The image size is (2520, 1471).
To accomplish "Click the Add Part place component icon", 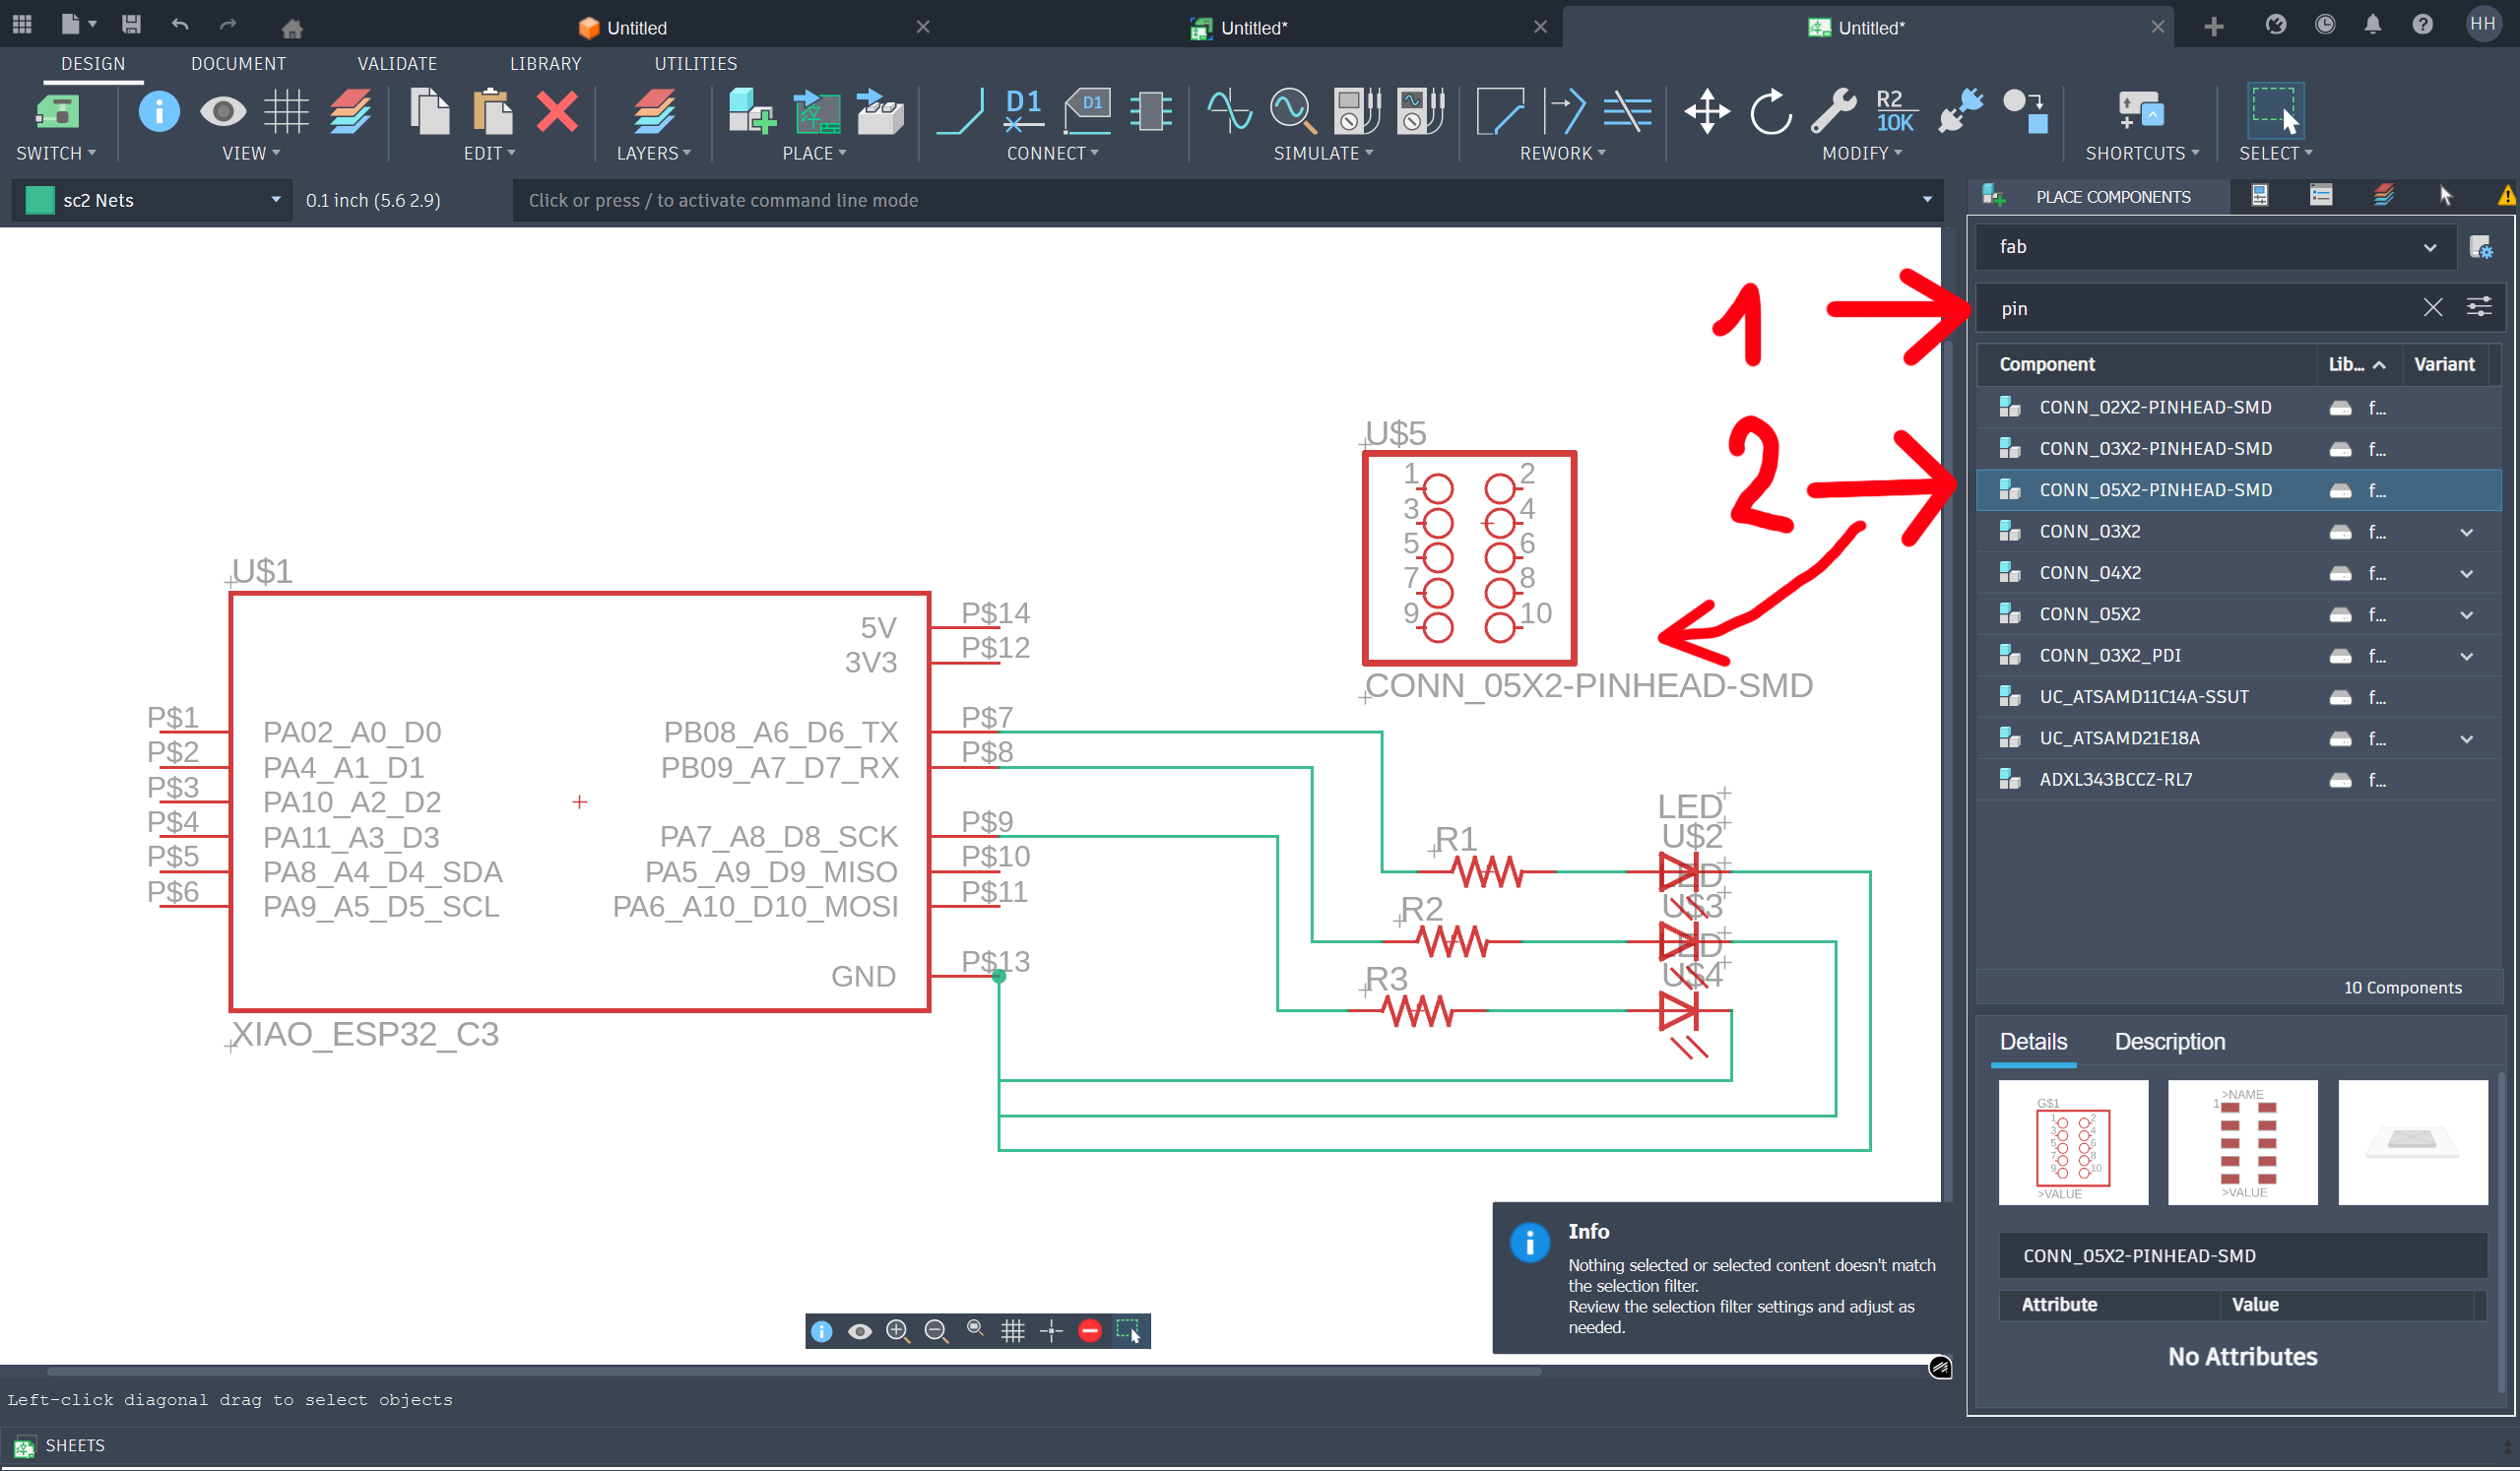I will (x=751, y=111).
